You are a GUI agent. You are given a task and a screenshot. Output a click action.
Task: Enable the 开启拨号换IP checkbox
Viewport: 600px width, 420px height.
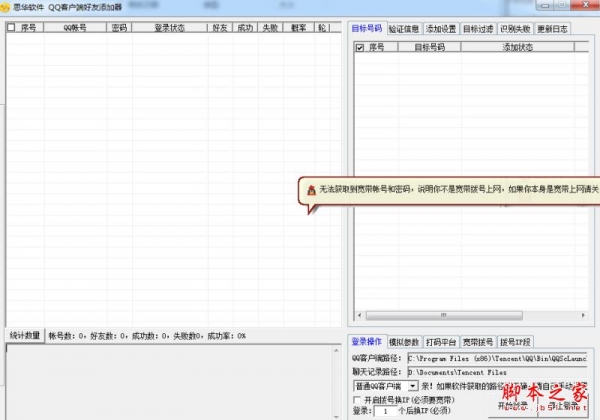(x=357, y=400)
